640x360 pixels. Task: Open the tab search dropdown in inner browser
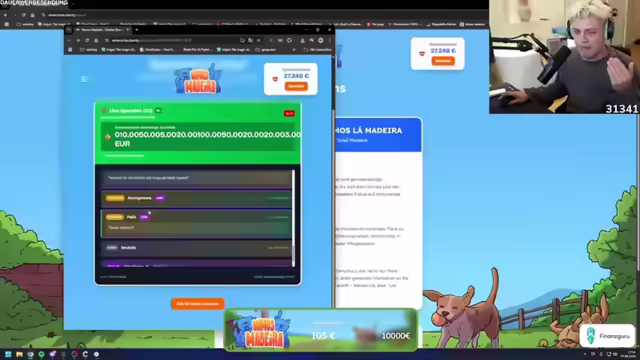point(69,30)
